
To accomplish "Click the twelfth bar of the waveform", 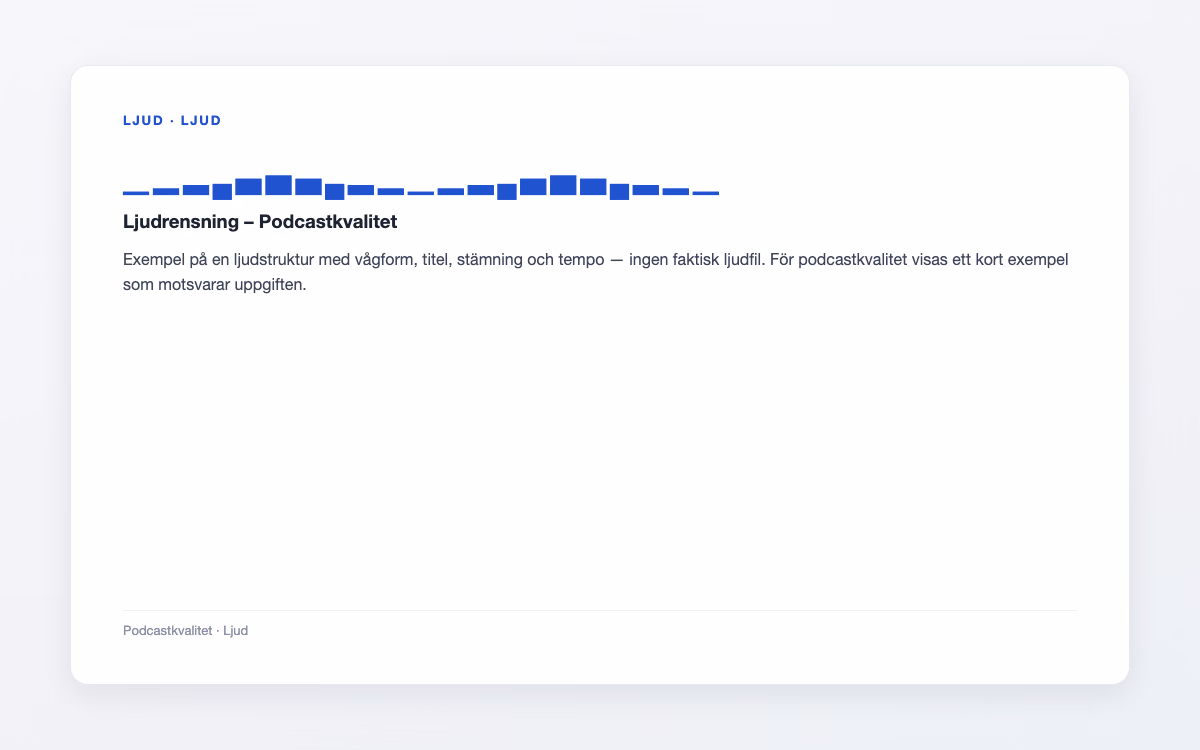I will 451,191.
